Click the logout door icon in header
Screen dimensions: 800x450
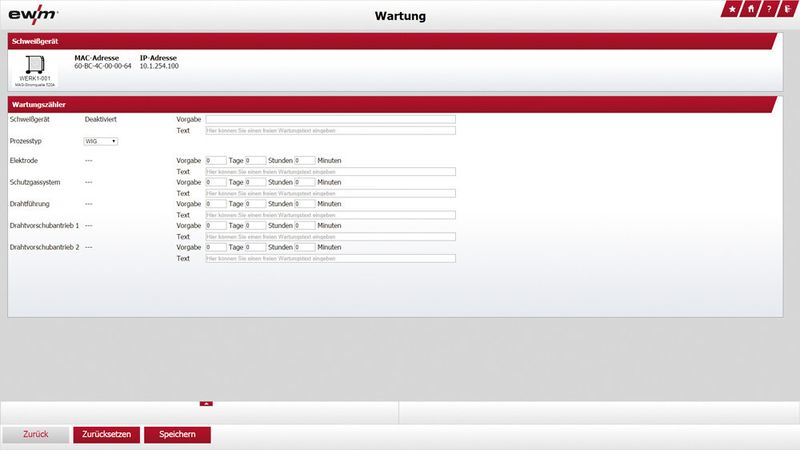(x=787, y=9)
